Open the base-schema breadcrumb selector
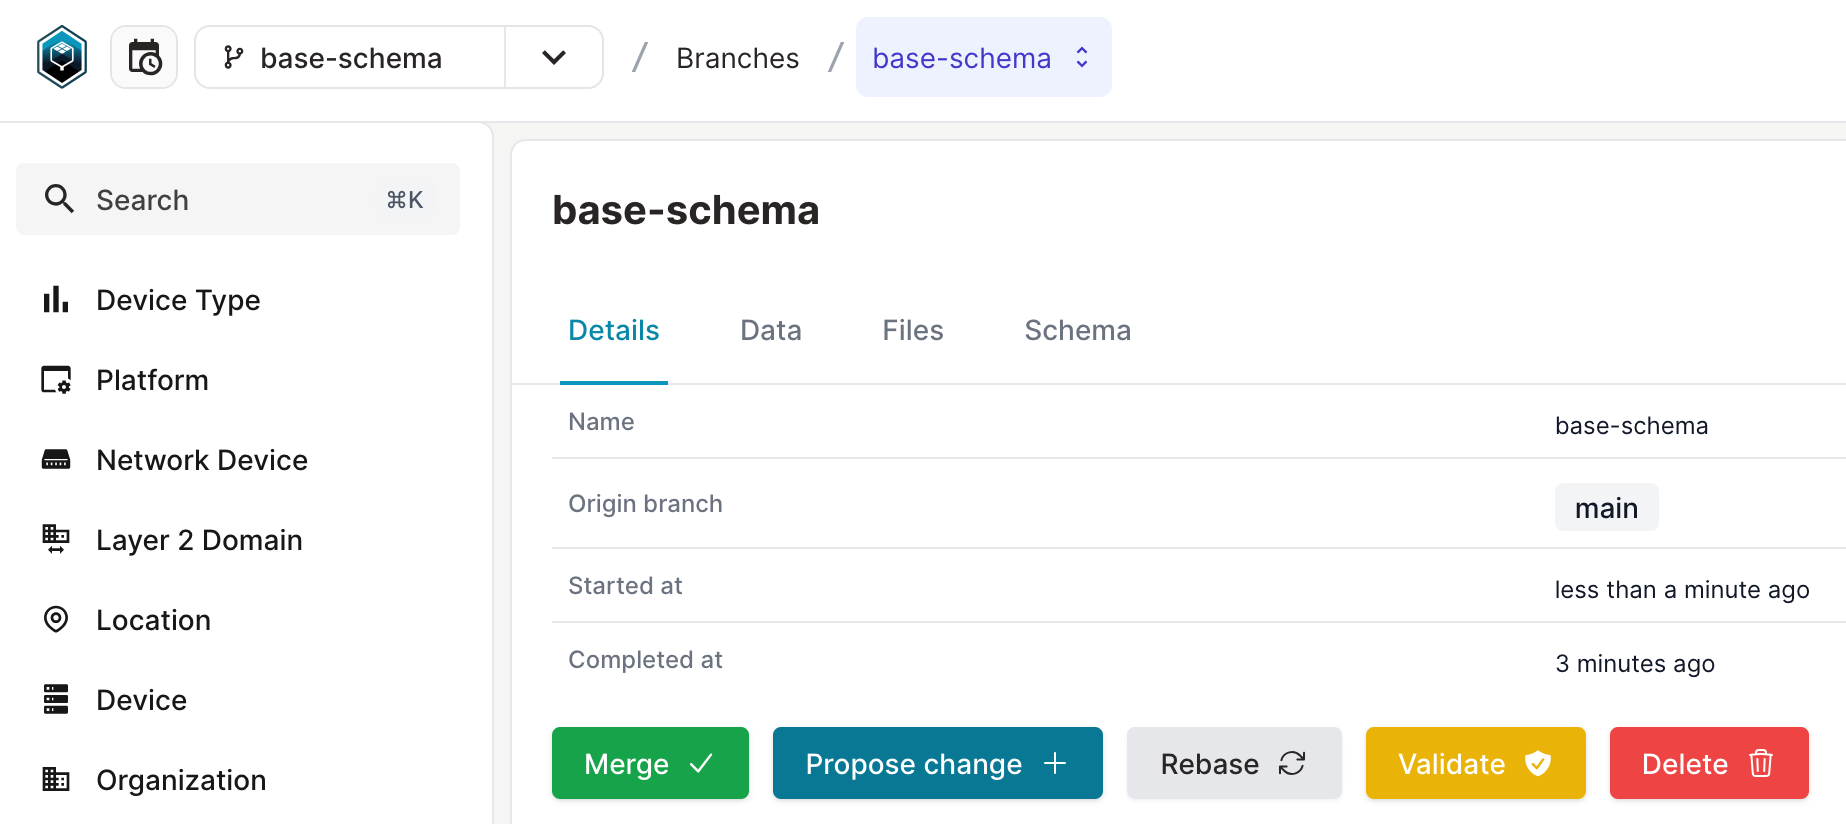The height and width of the screenshot is (824, 1846). (x=983, y=57)
